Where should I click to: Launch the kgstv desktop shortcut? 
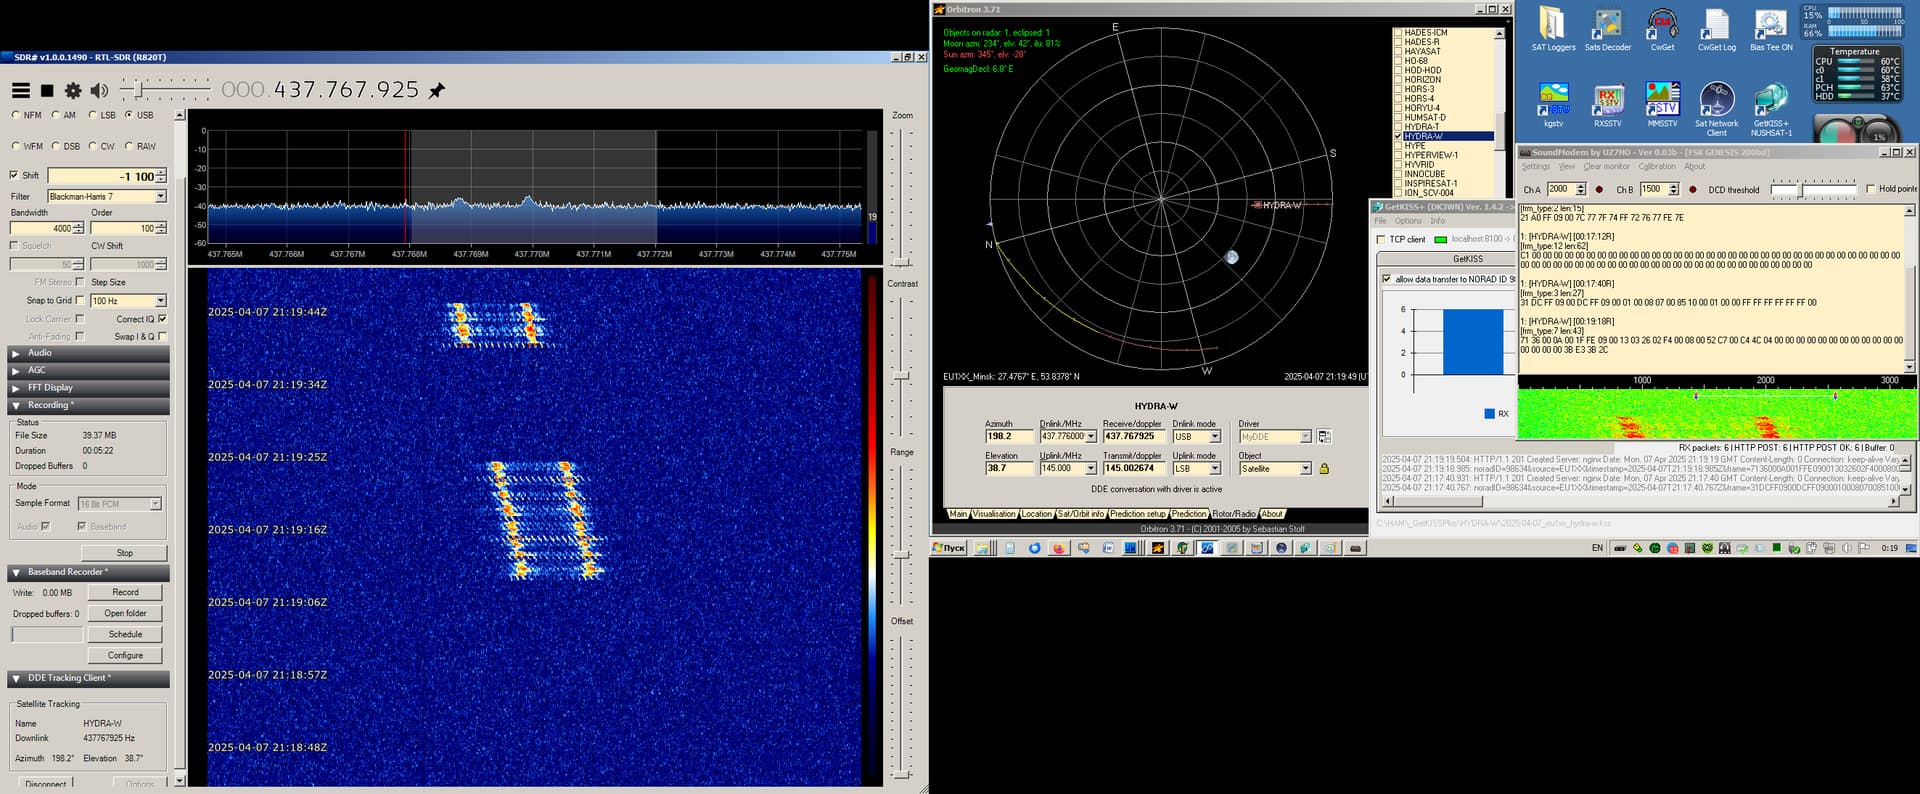coord(1553,103)
